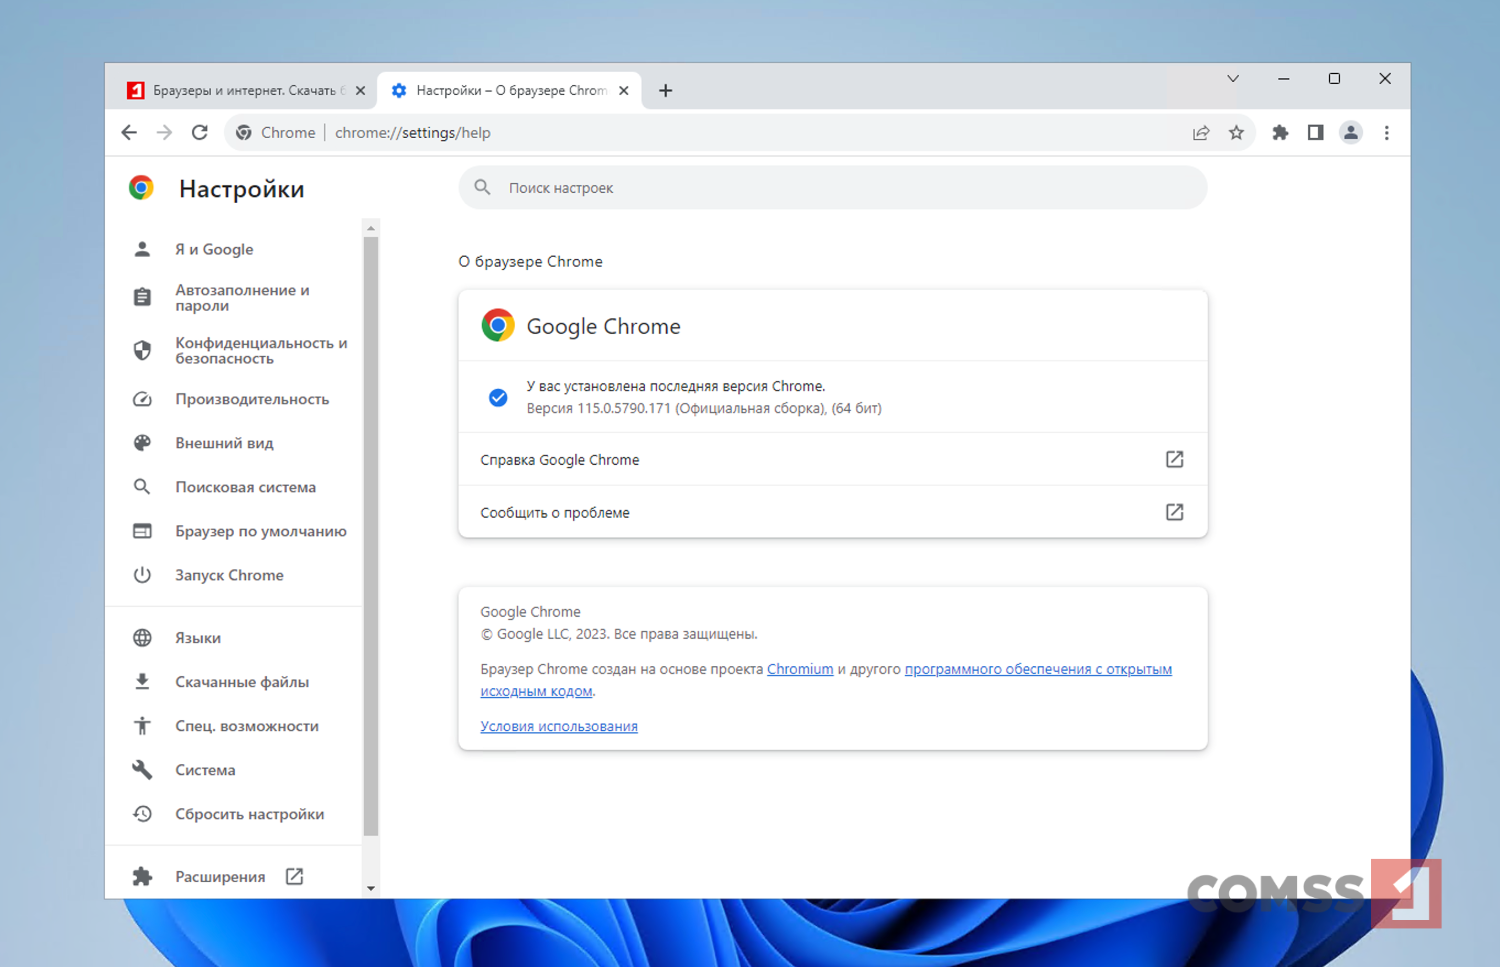Open Условия использования link

click(559, 726)
